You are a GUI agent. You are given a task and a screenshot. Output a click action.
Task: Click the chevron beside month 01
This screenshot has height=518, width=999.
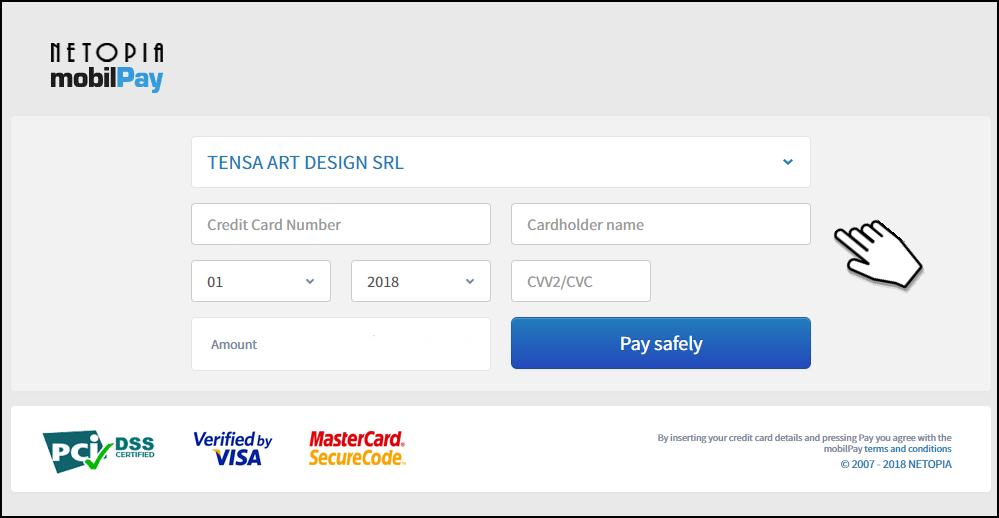point(310,281)
